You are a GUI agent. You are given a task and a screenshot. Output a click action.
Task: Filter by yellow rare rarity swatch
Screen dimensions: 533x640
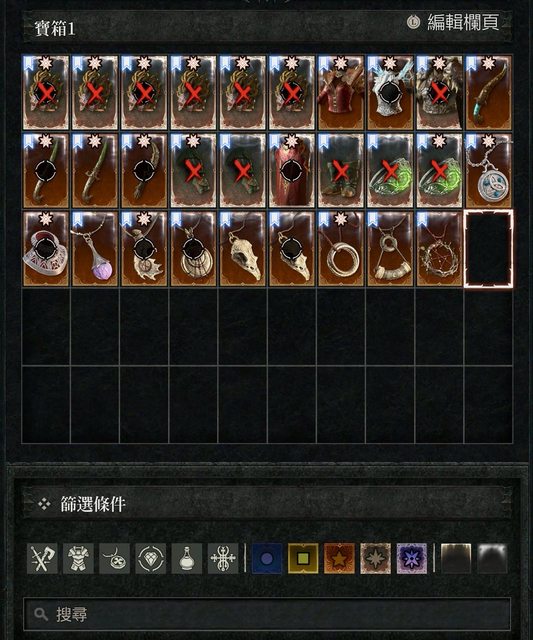pyautogui.click(x=303, y=558)
